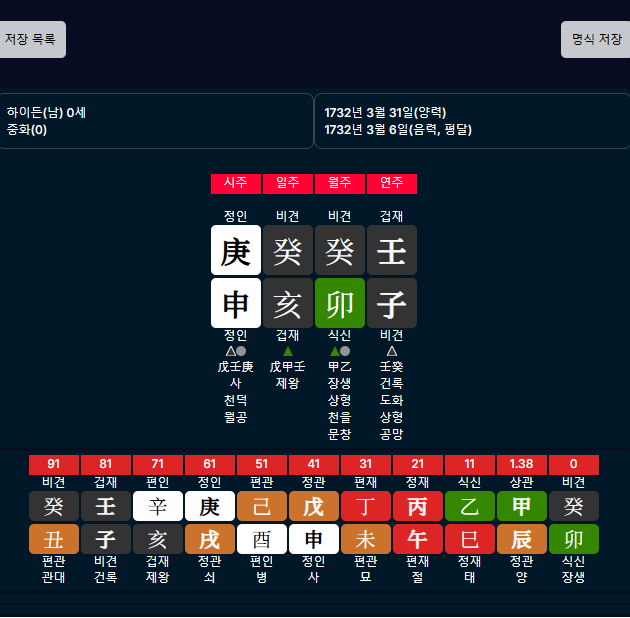
Task: Click the 癸 stem tile in the 91 column
Action: (54, 506)
